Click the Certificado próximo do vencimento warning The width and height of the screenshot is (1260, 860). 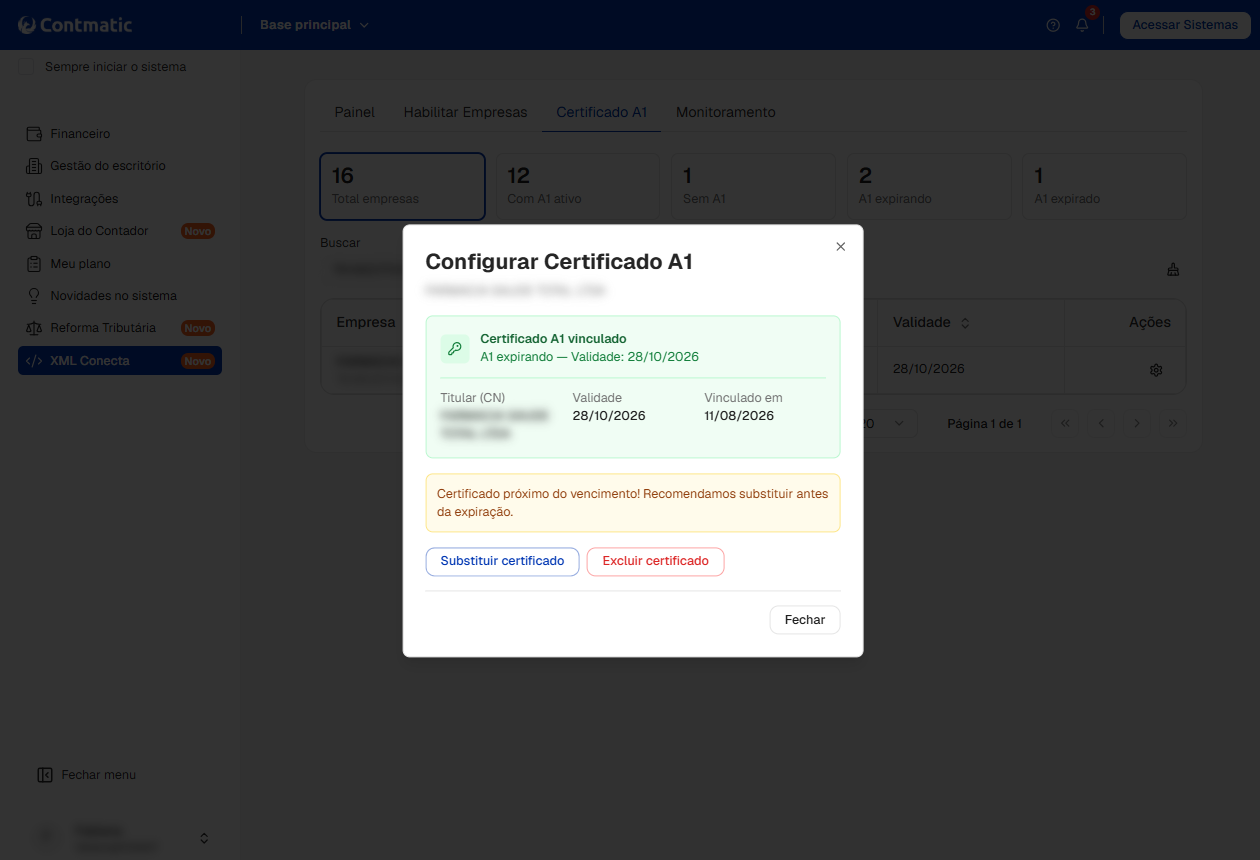coord(633,503)
